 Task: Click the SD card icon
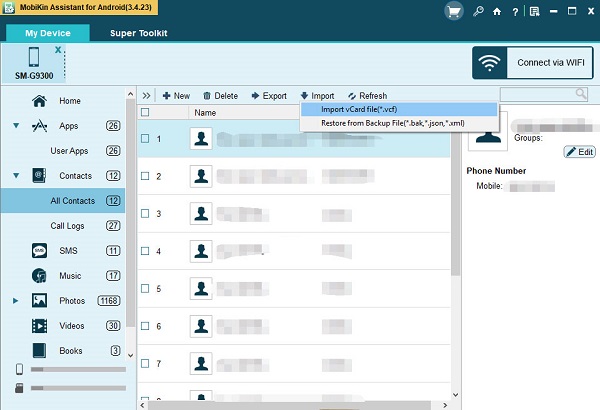click(x=19, y=388)
